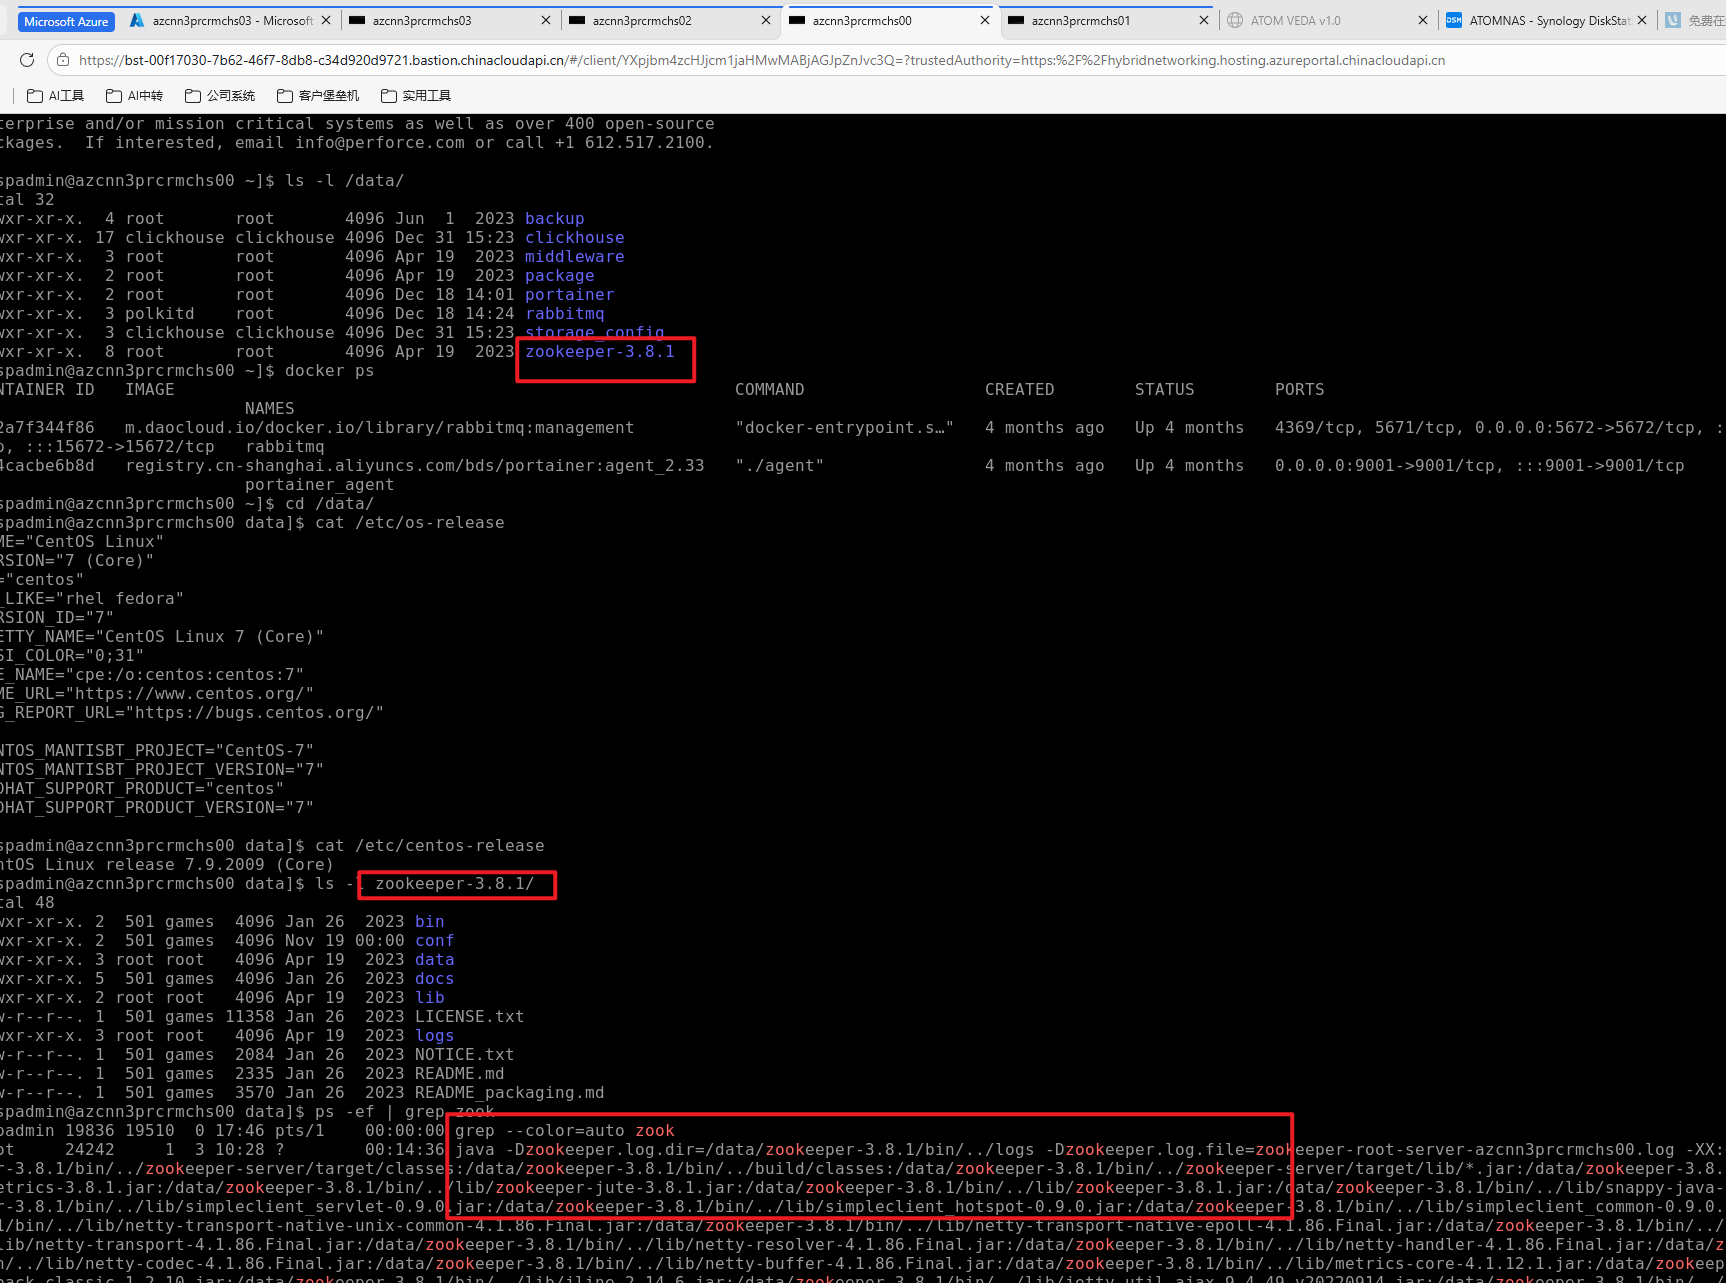Click the backup directory name
Screen dimensions: 1726x1283
pos(555,219)
